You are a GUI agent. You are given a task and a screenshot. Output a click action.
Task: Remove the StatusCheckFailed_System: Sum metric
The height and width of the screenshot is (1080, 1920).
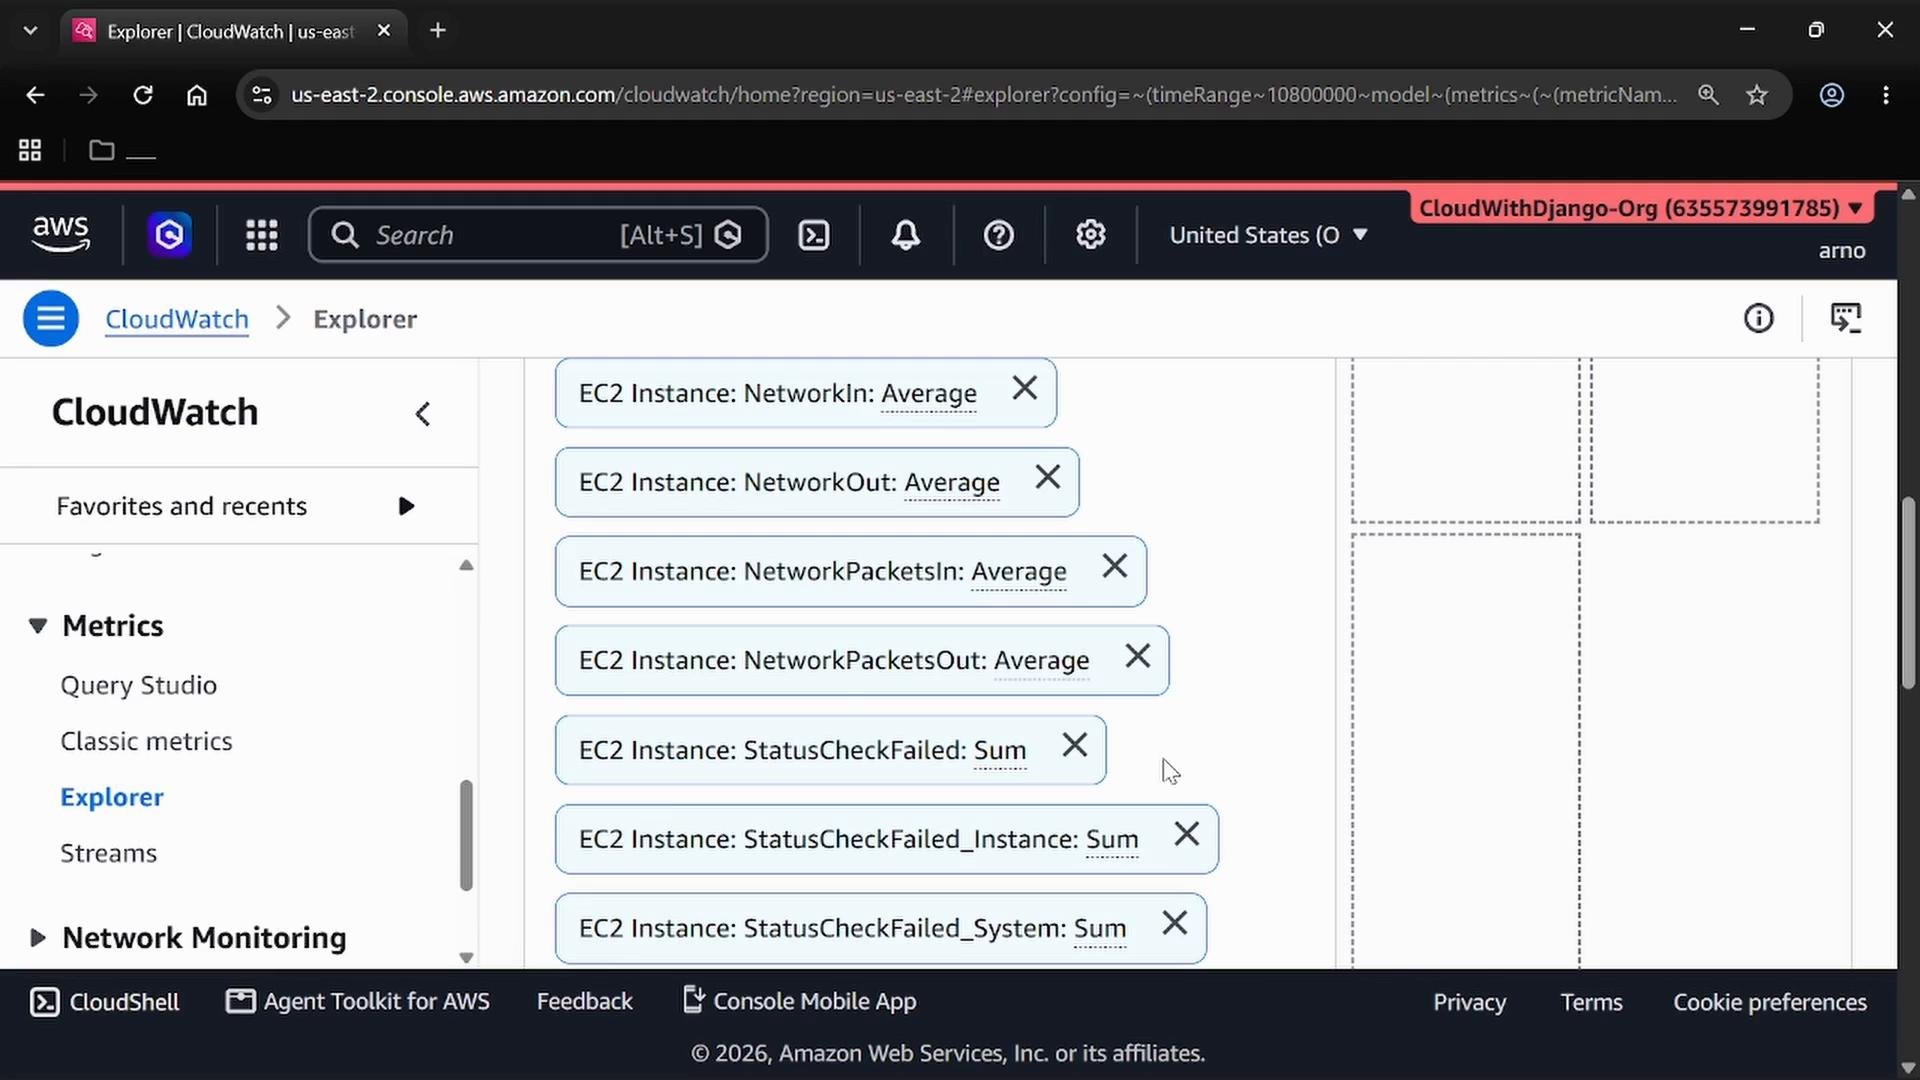[1175, 923]
